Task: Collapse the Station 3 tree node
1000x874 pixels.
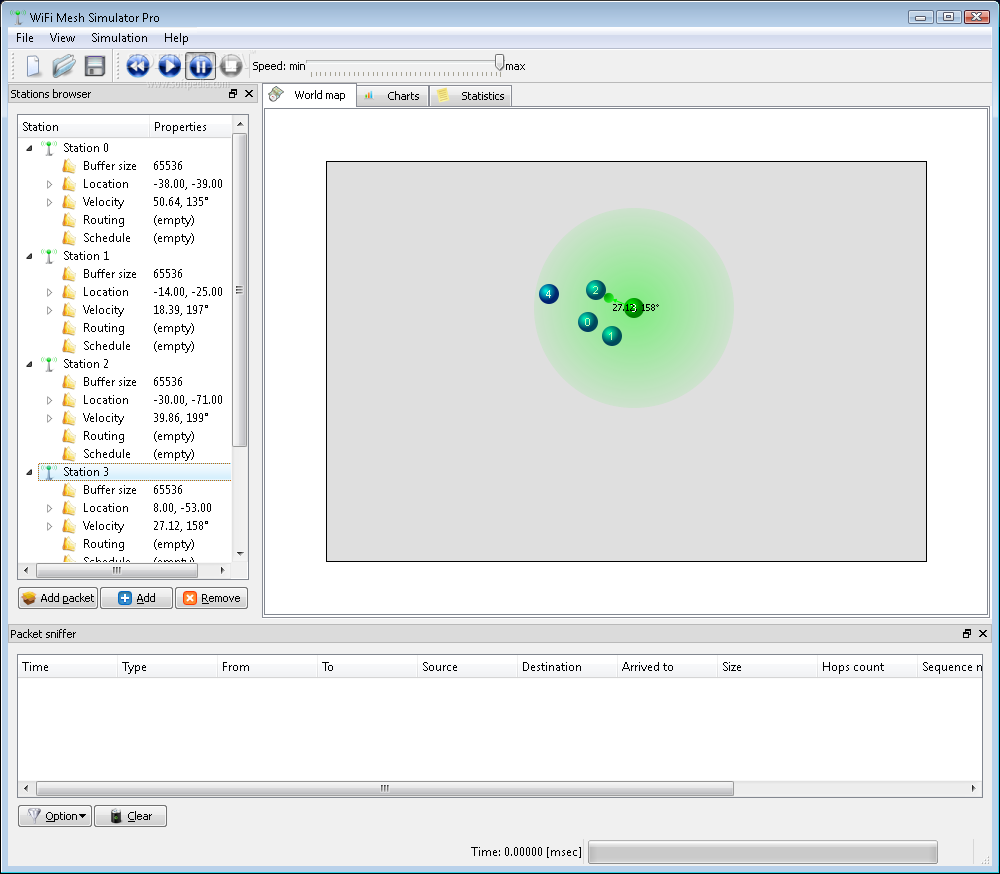Action: [x=29, y=472]
